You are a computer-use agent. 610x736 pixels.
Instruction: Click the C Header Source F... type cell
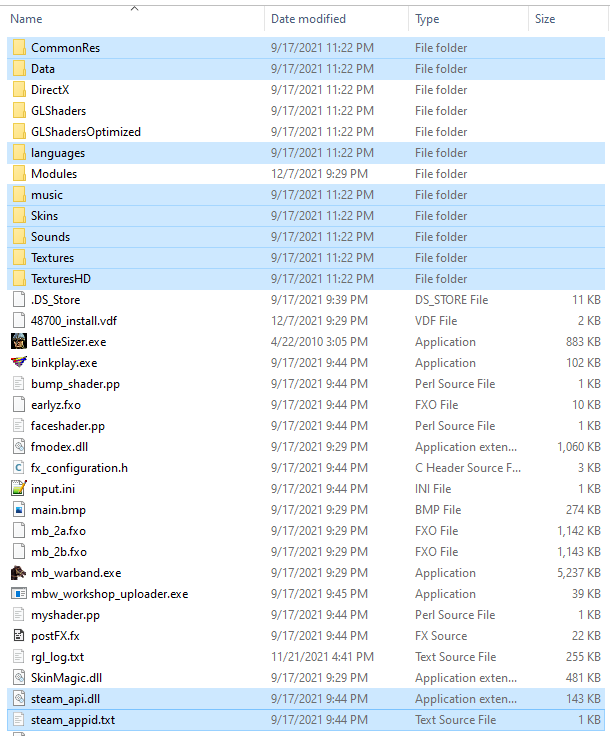click(x=468, y=468)
